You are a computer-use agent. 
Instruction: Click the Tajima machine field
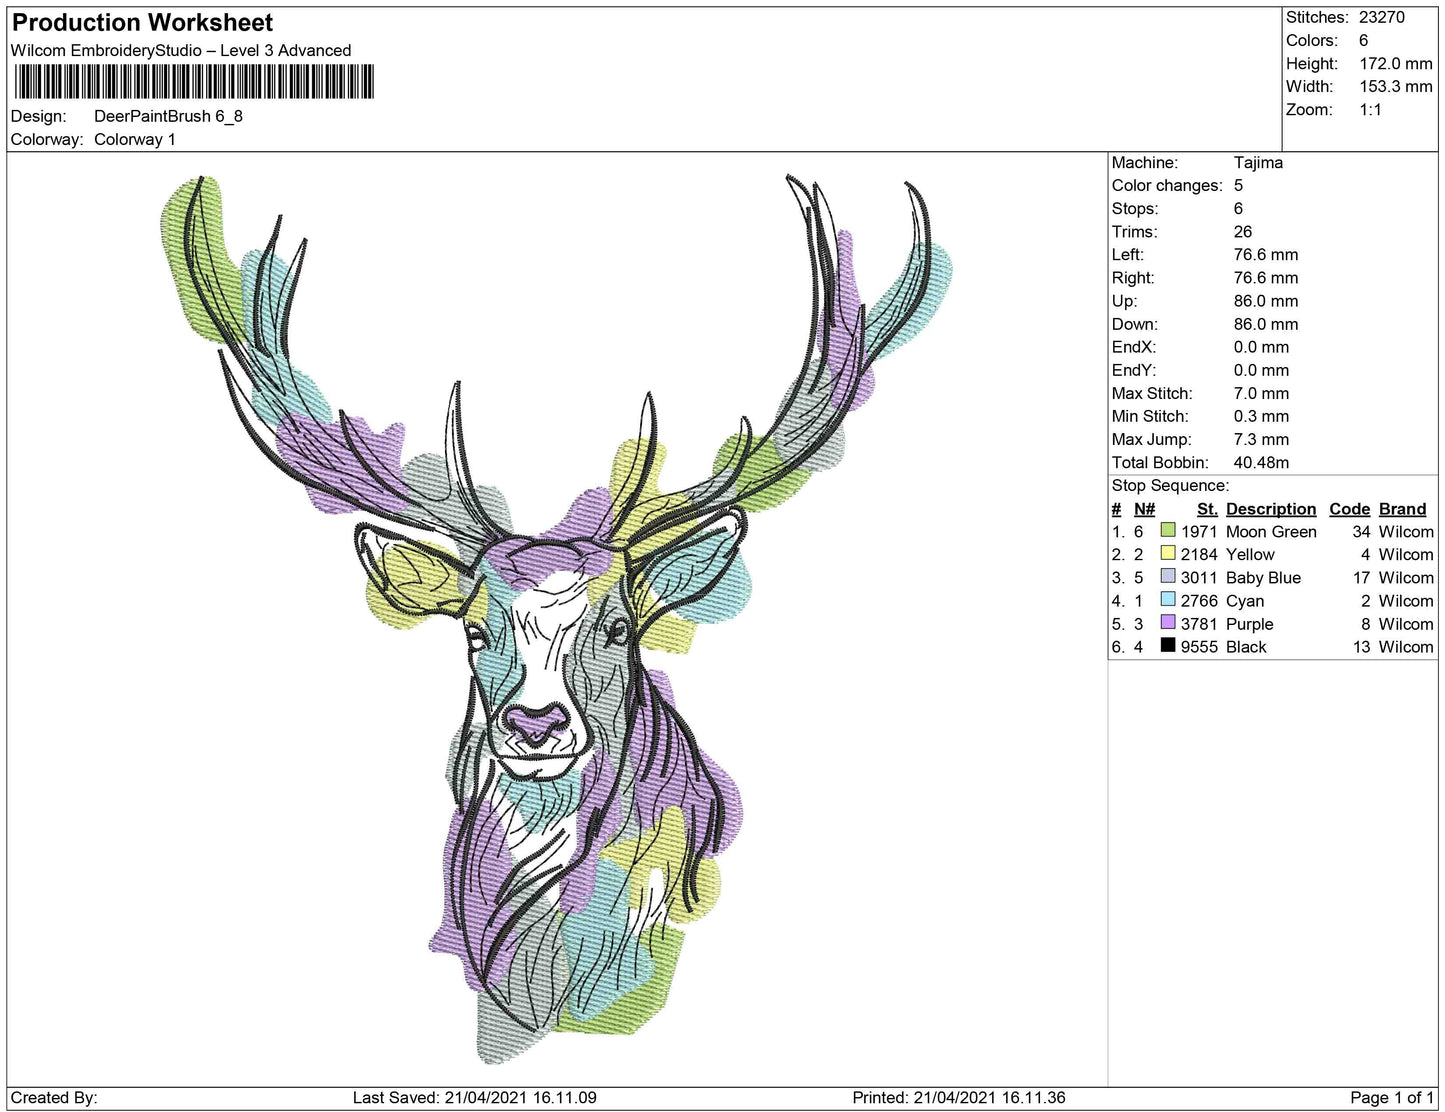1259,162
